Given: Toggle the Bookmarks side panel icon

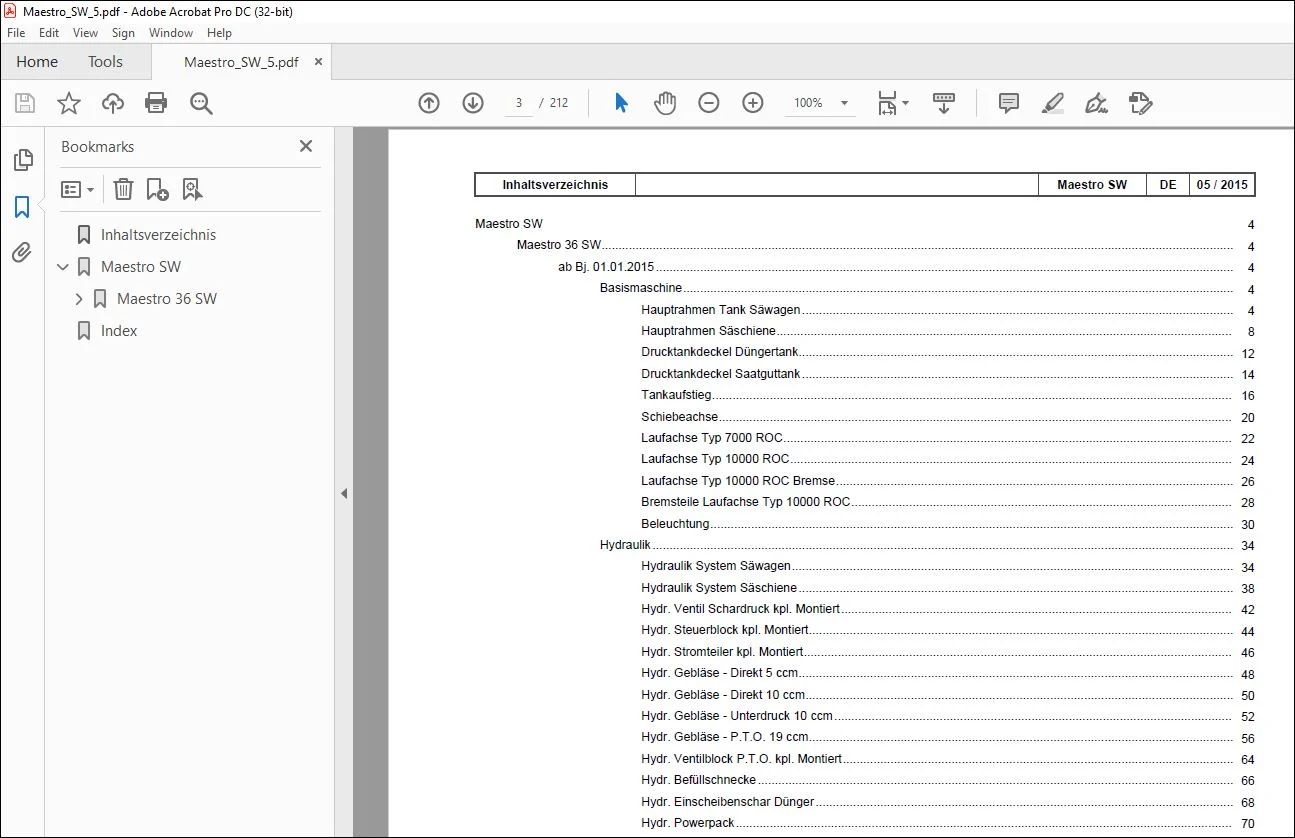Looking at the screenshot, I should click(22, 207).
